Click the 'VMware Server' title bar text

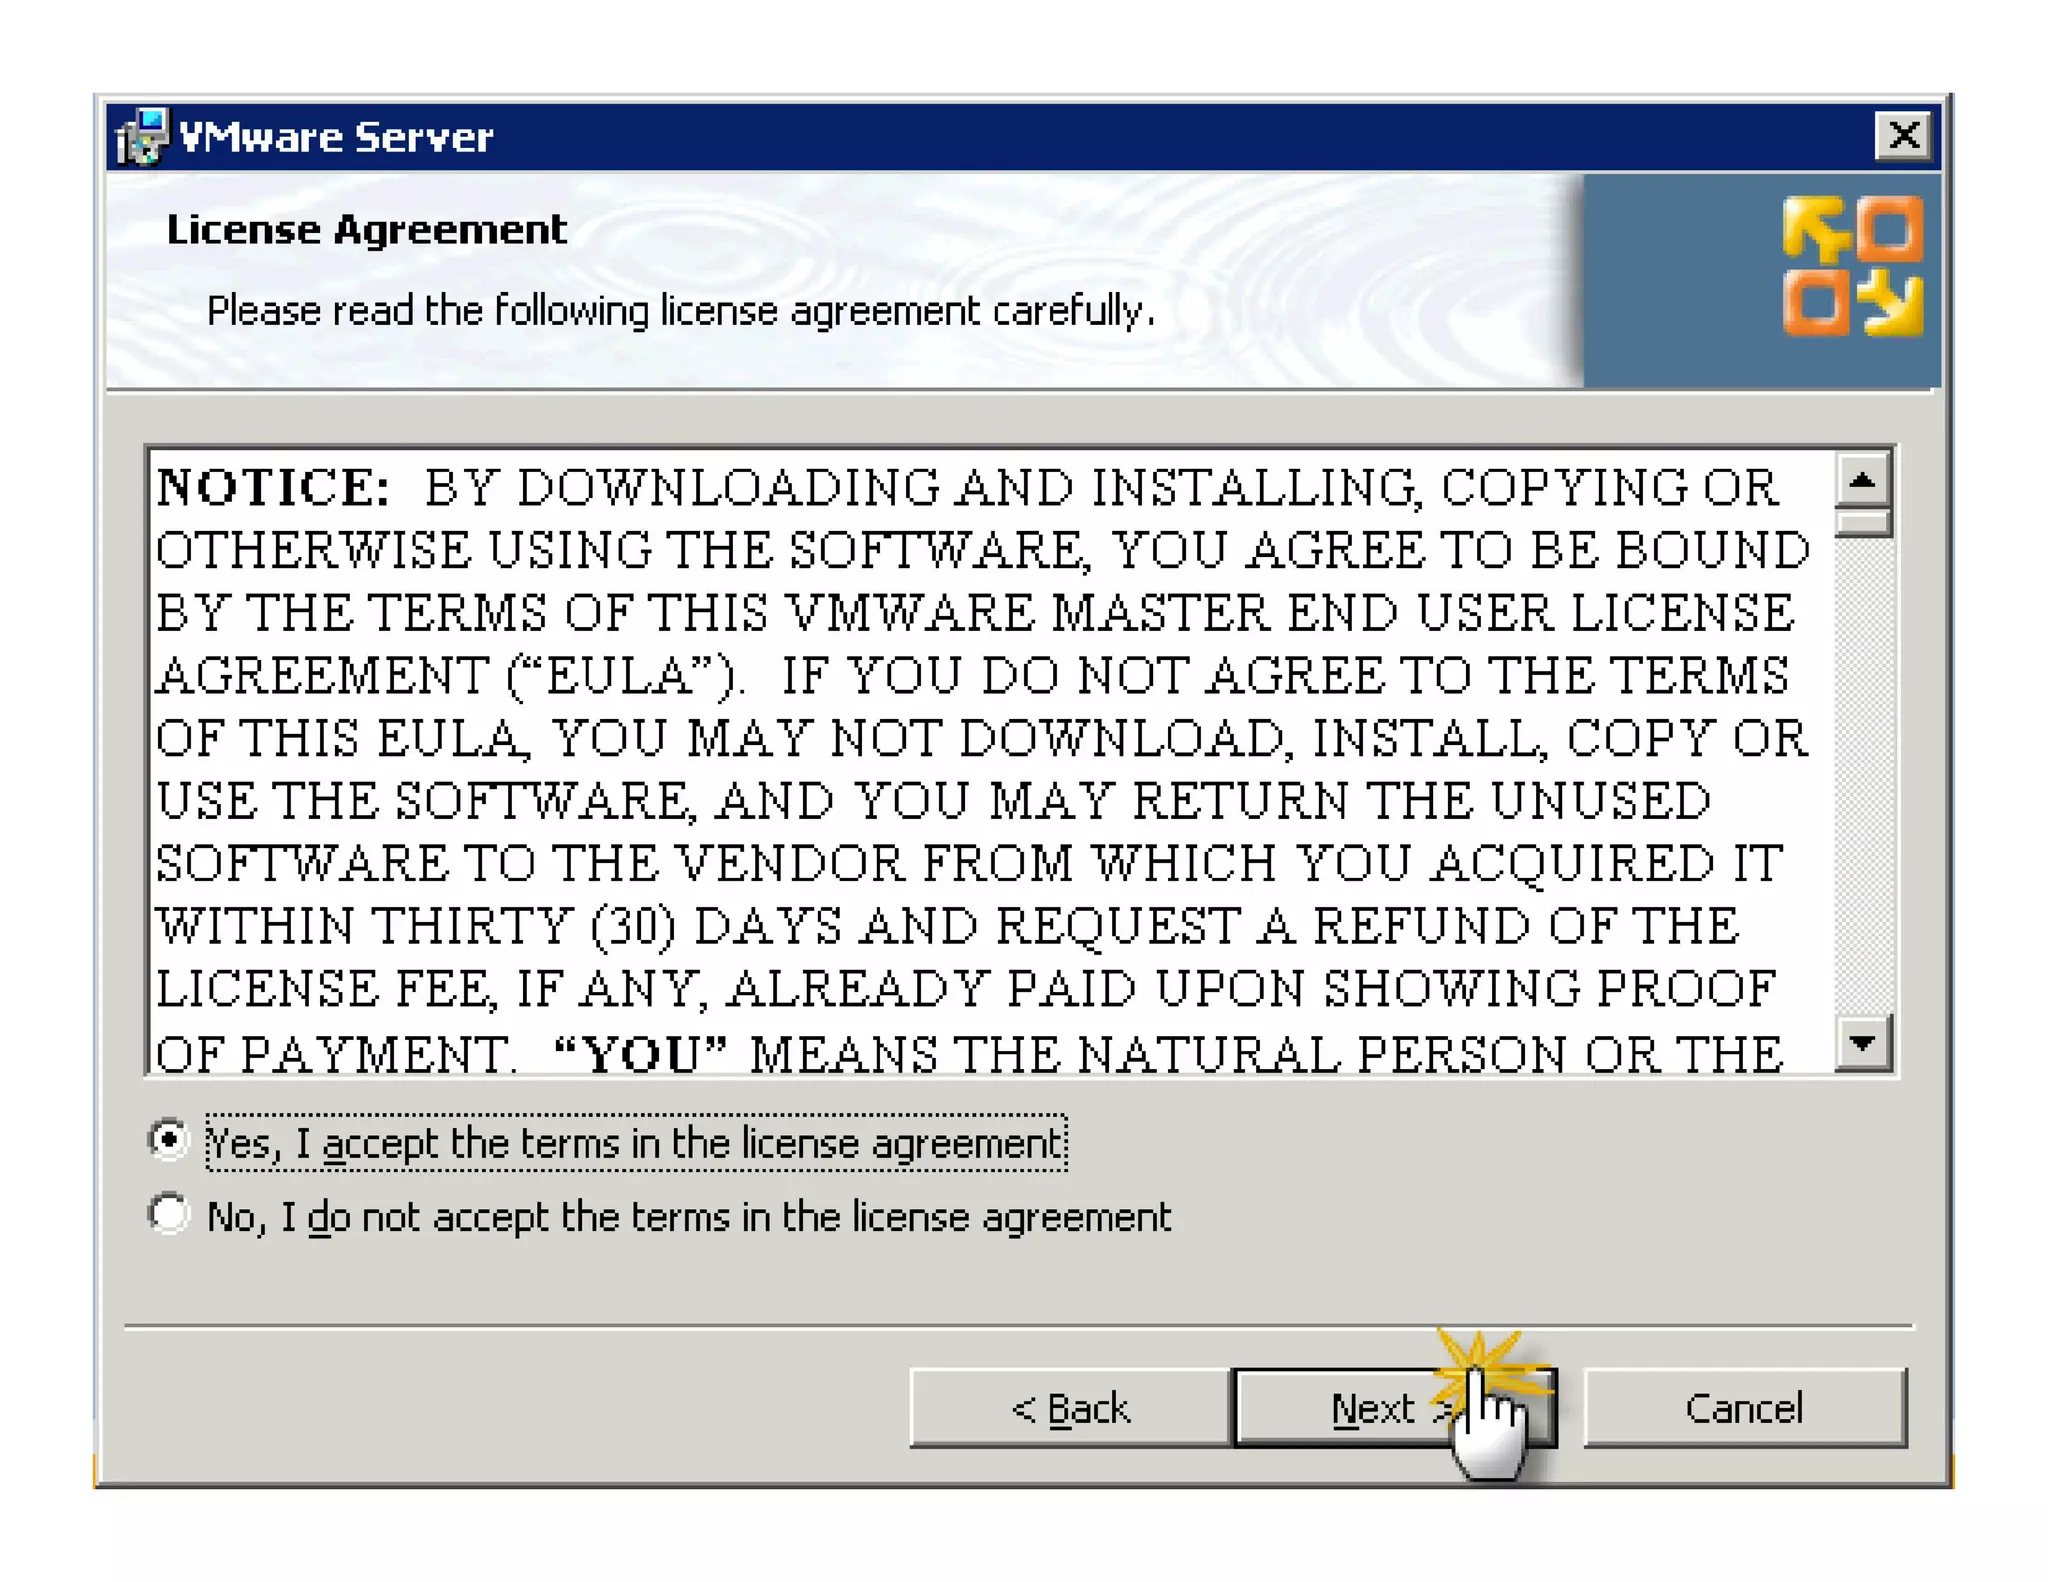336,136
